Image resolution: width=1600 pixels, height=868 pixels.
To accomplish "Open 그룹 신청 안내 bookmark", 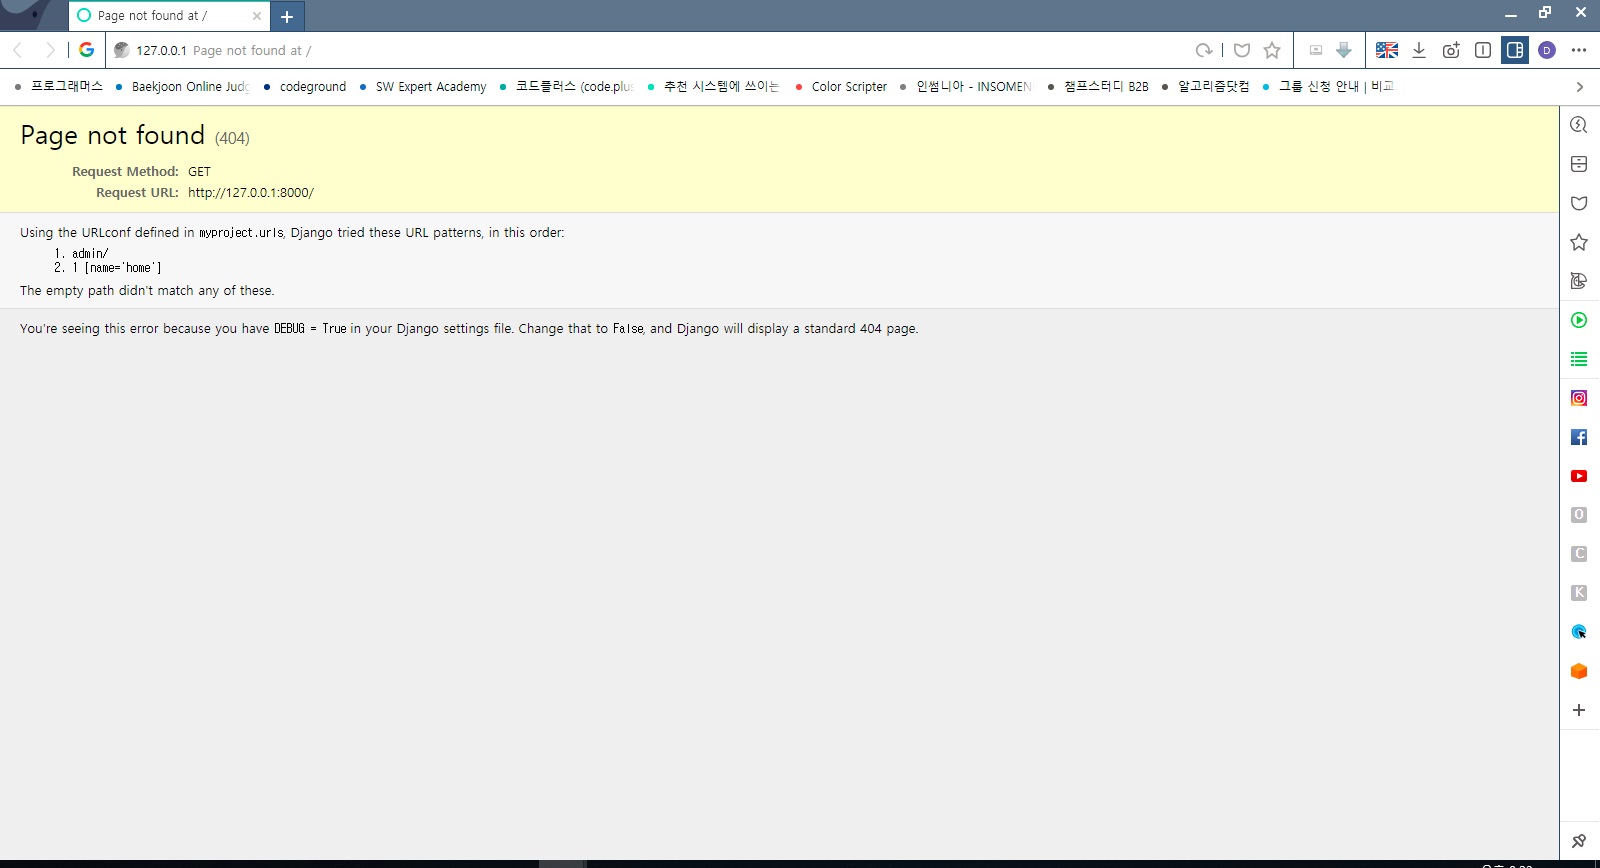I will pos(1328,87).
